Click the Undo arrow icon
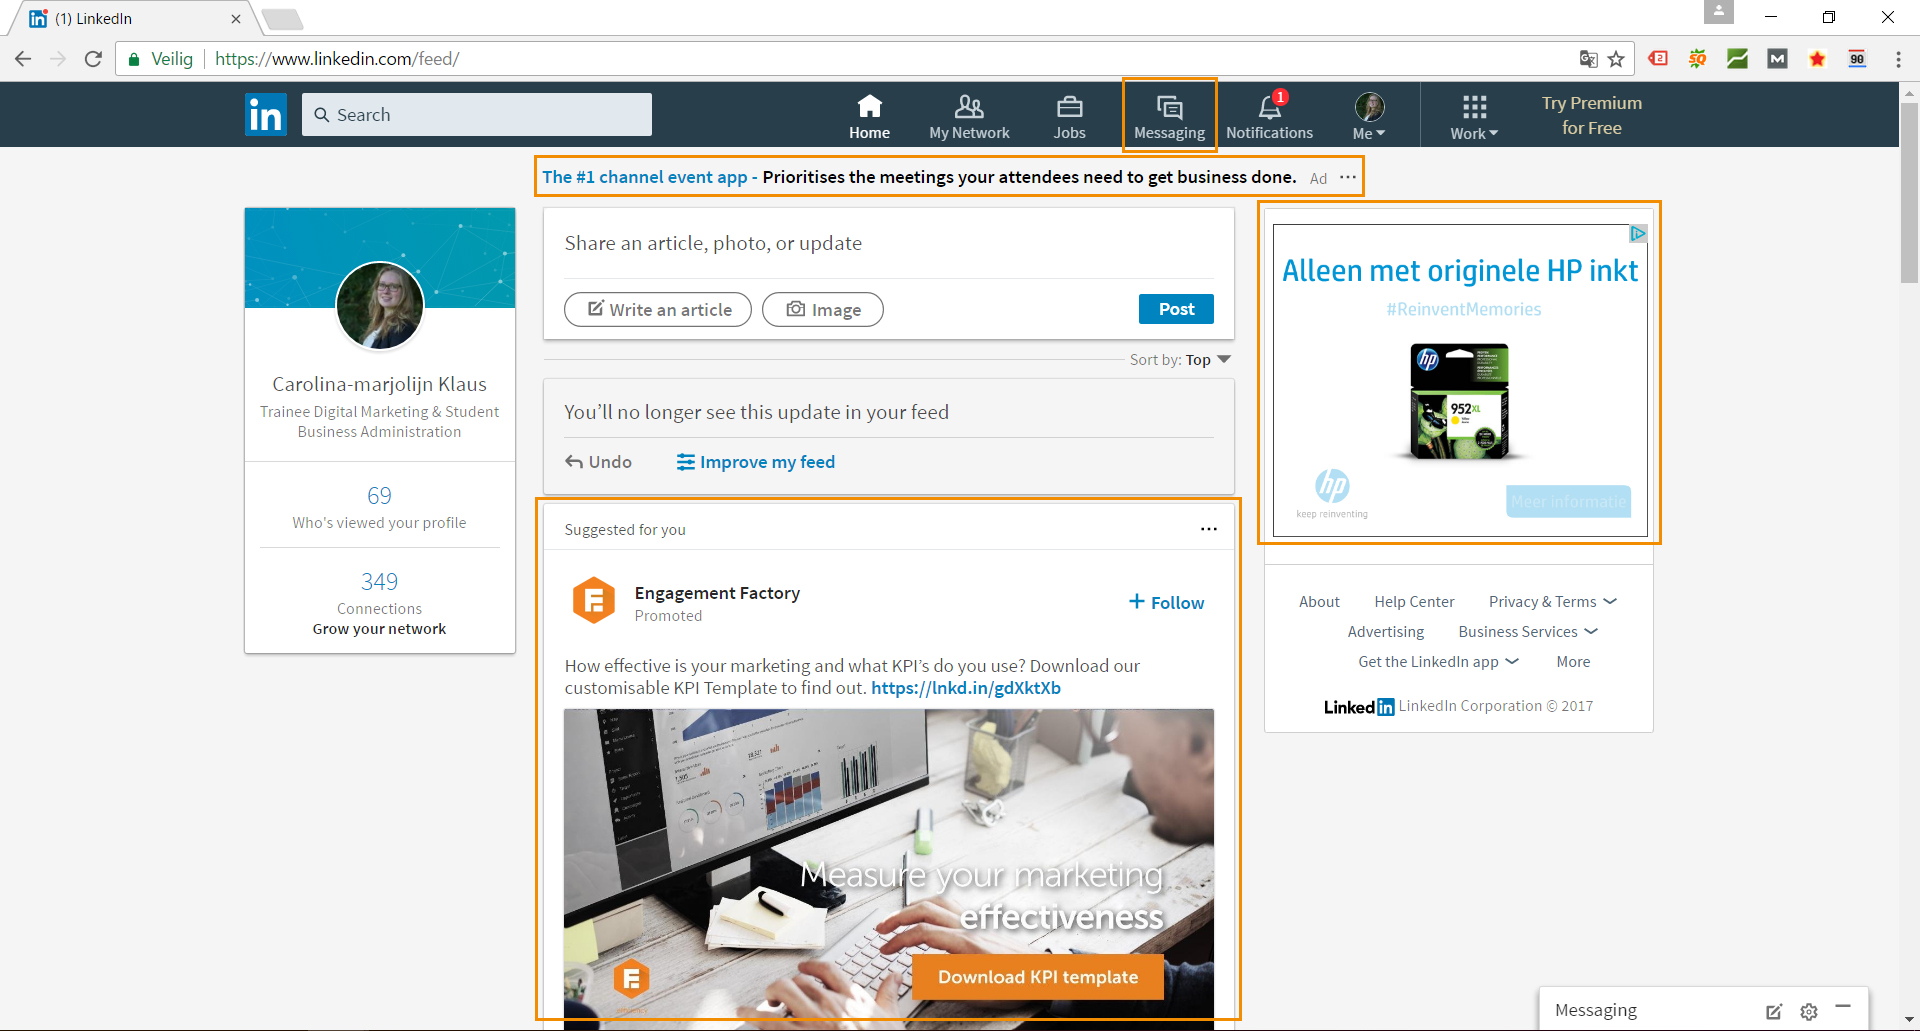Screen dimensions: 1920x1031 573,461
